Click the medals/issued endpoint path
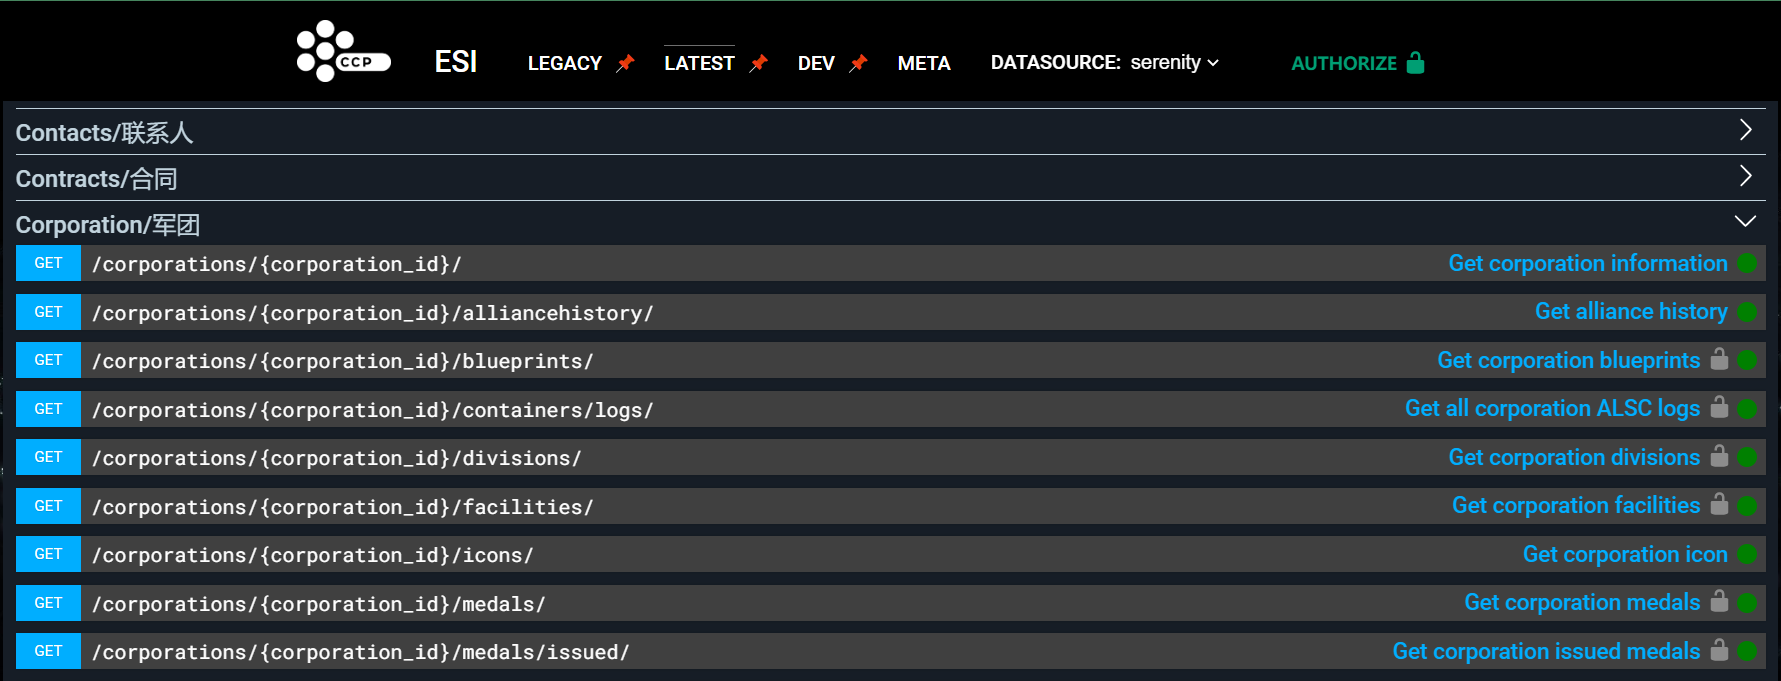The width and height of the screenshot is (1781, 681). tap(361, 652)
